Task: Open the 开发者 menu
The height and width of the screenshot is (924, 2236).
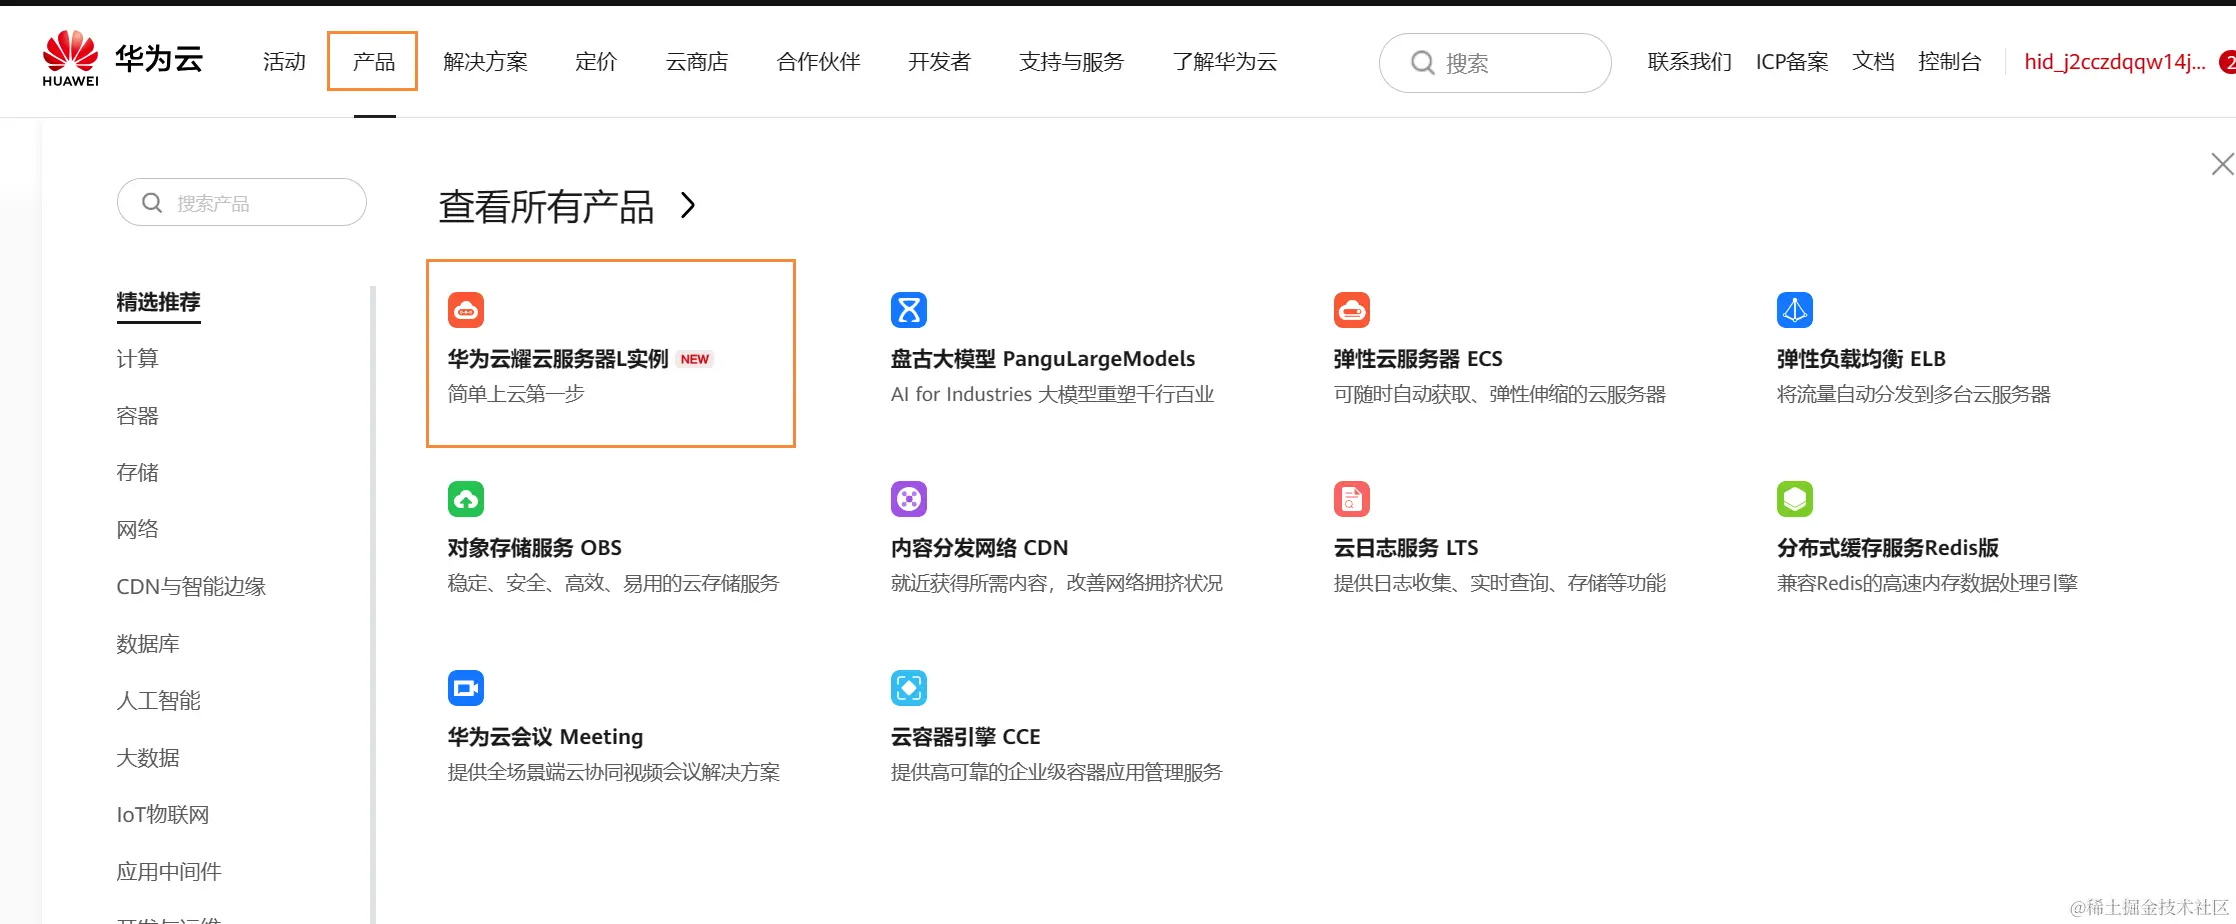Action: [939, 62]
